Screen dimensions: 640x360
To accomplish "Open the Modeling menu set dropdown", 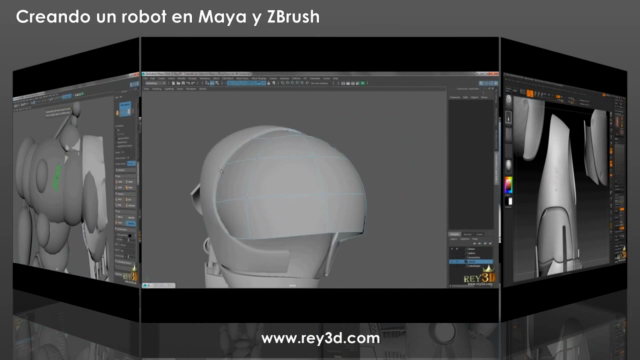I will [156, 83].
